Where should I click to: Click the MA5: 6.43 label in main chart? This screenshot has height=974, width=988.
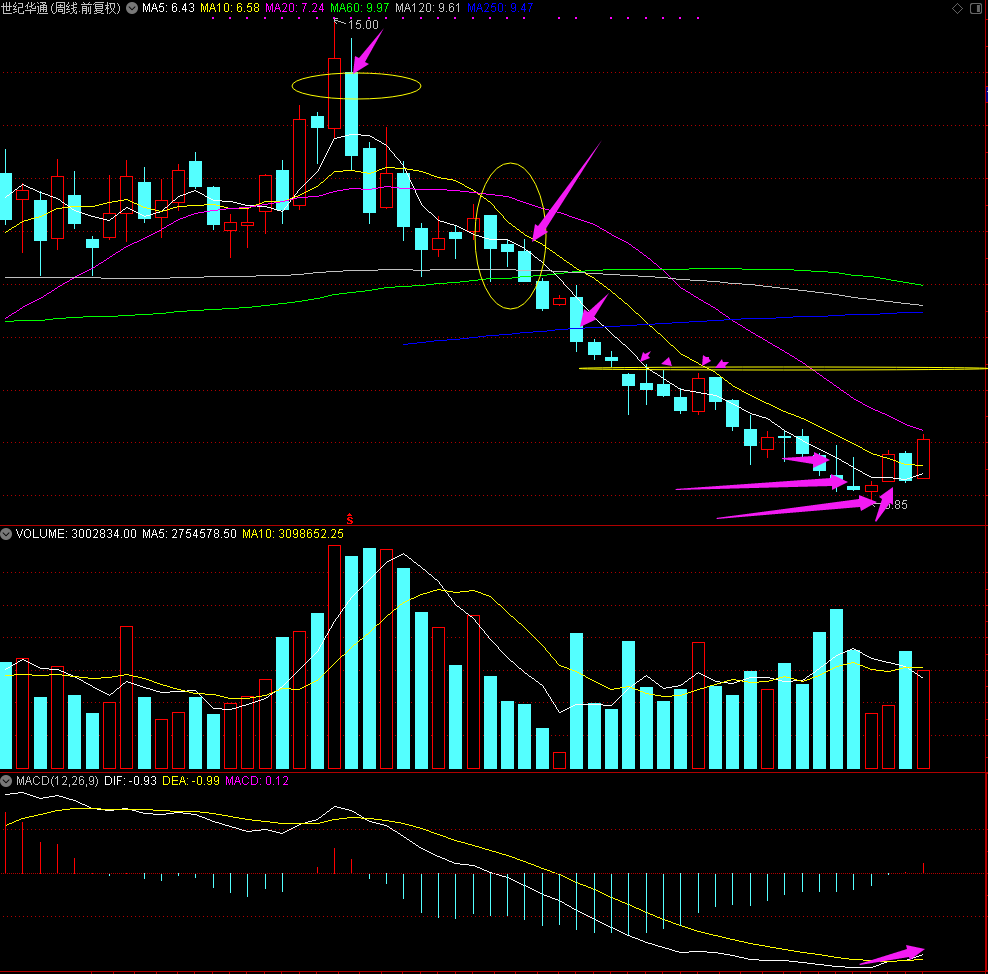pyautogui.click(x=168, y=8)
